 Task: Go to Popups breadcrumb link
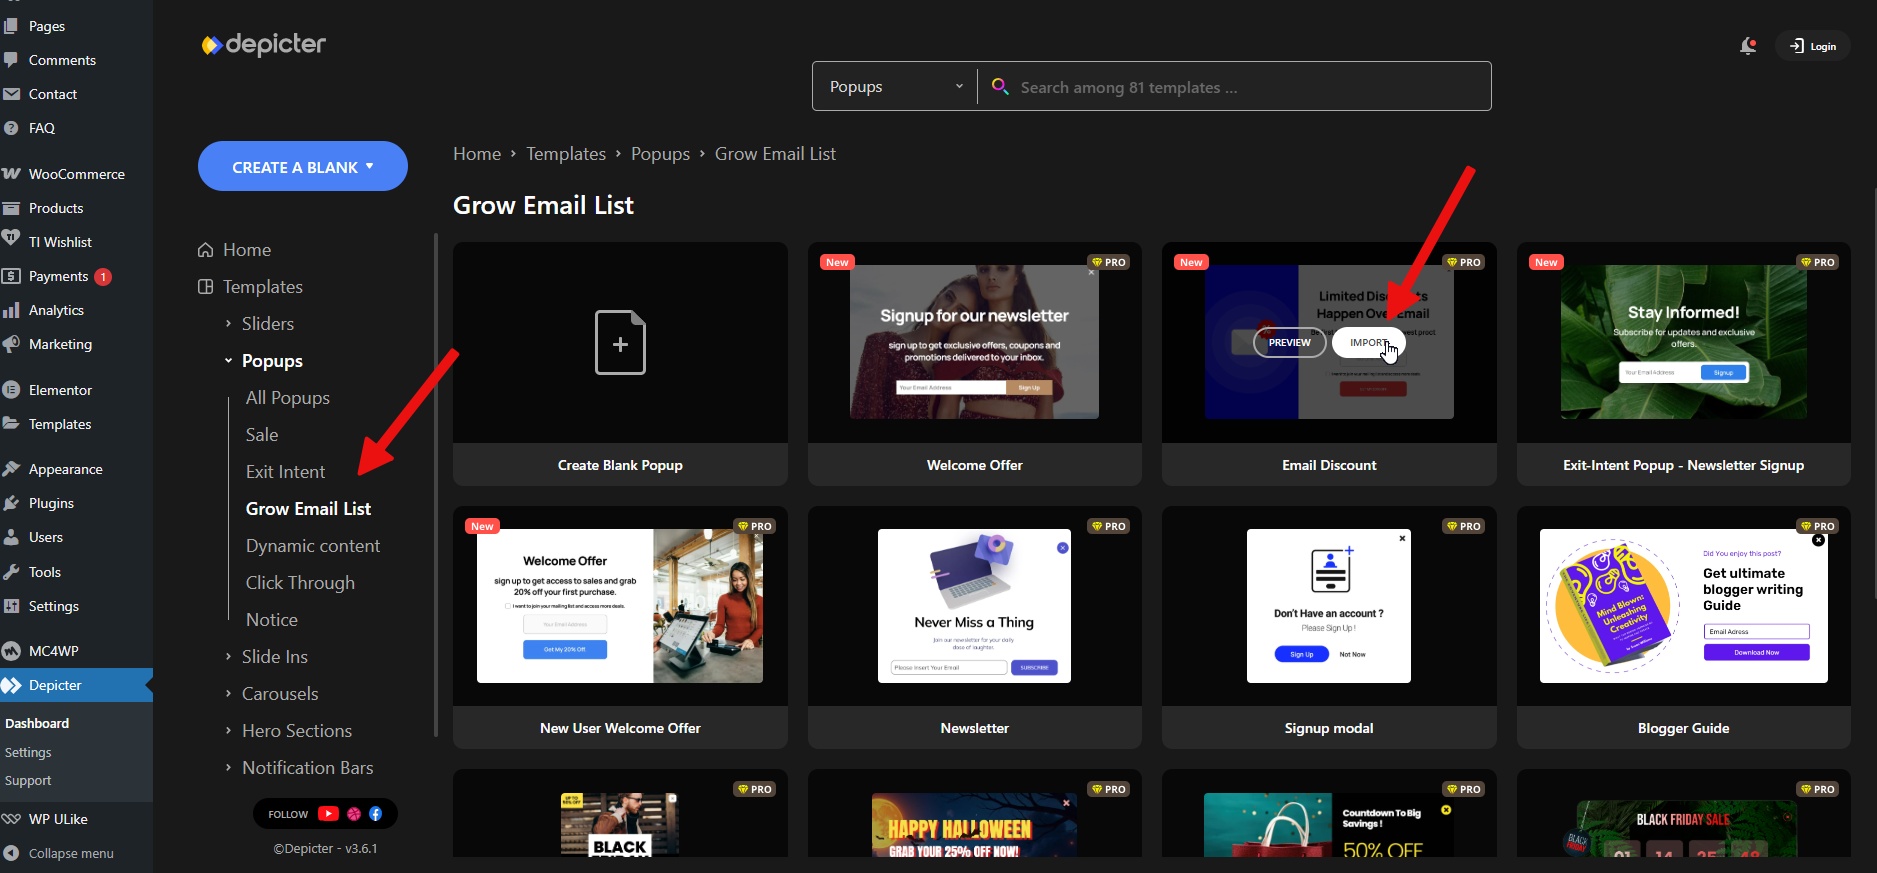point(660,154)
